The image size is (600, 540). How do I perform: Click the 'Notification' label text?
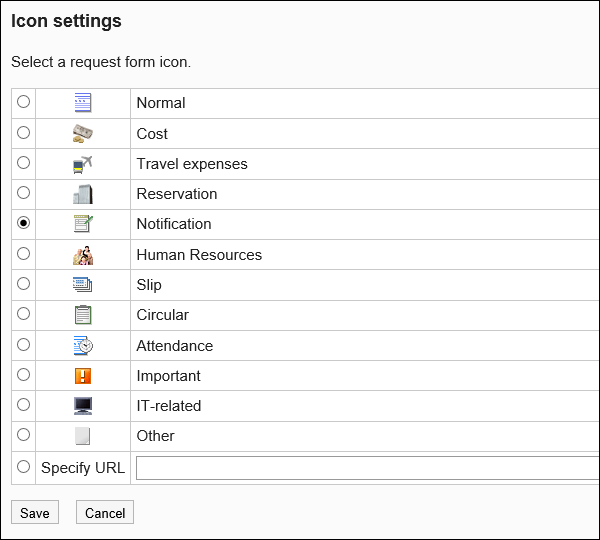coord(174,224)
